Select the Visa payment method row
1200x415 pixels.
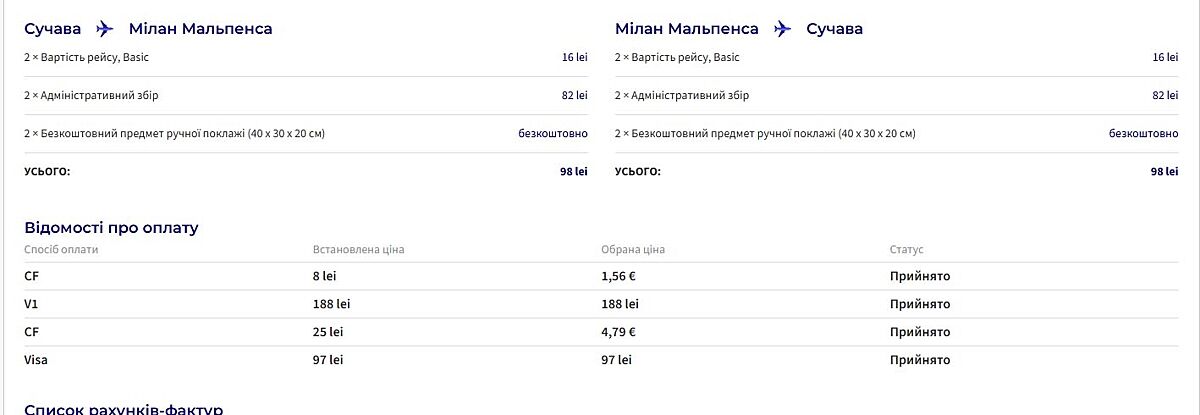click(x=37, y=360)
